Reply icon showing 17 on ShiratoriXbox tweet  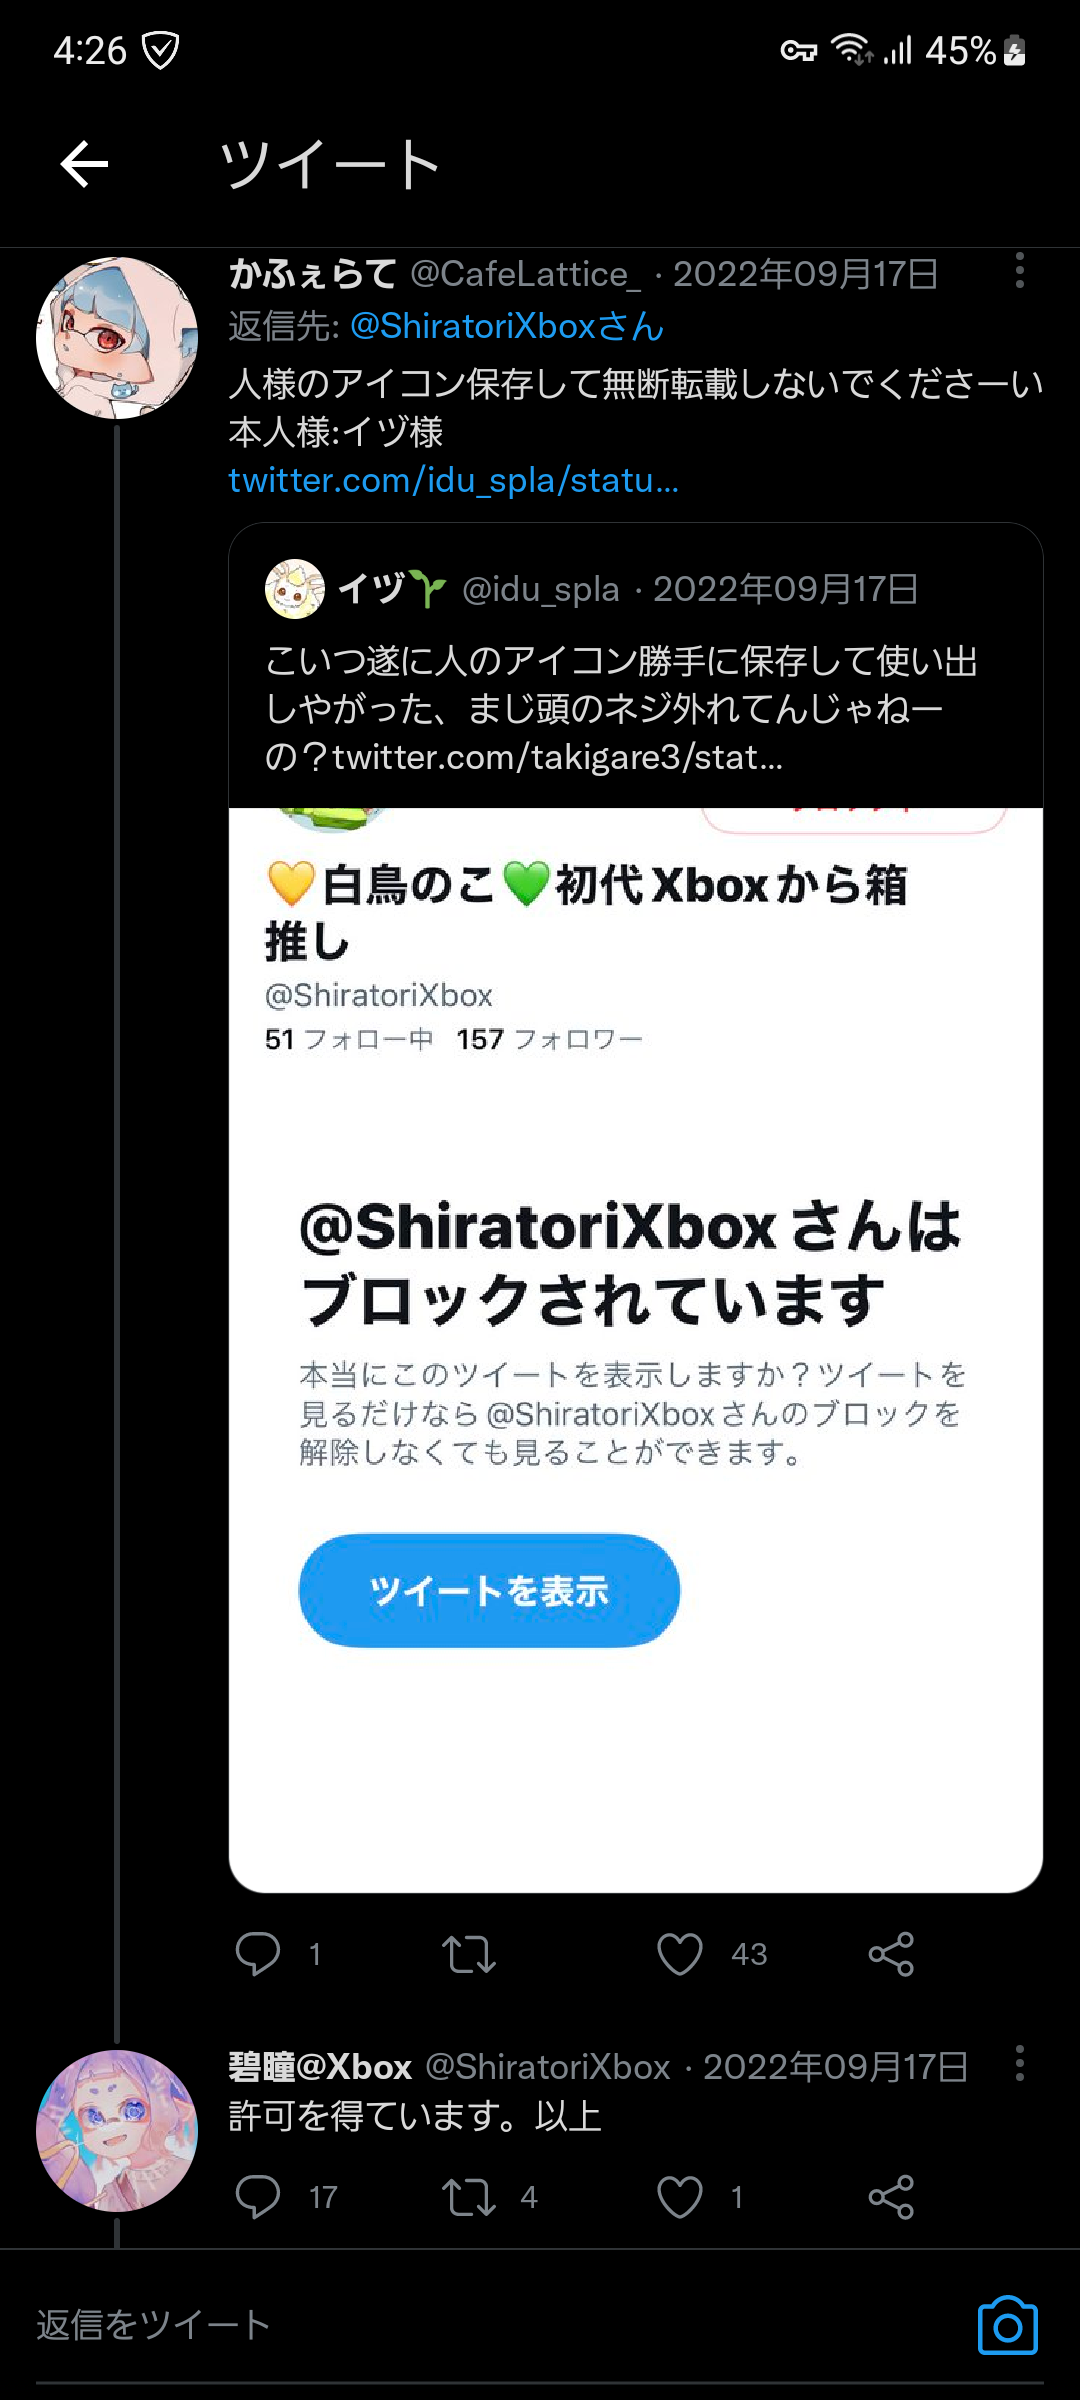(x=258, y=2197)
